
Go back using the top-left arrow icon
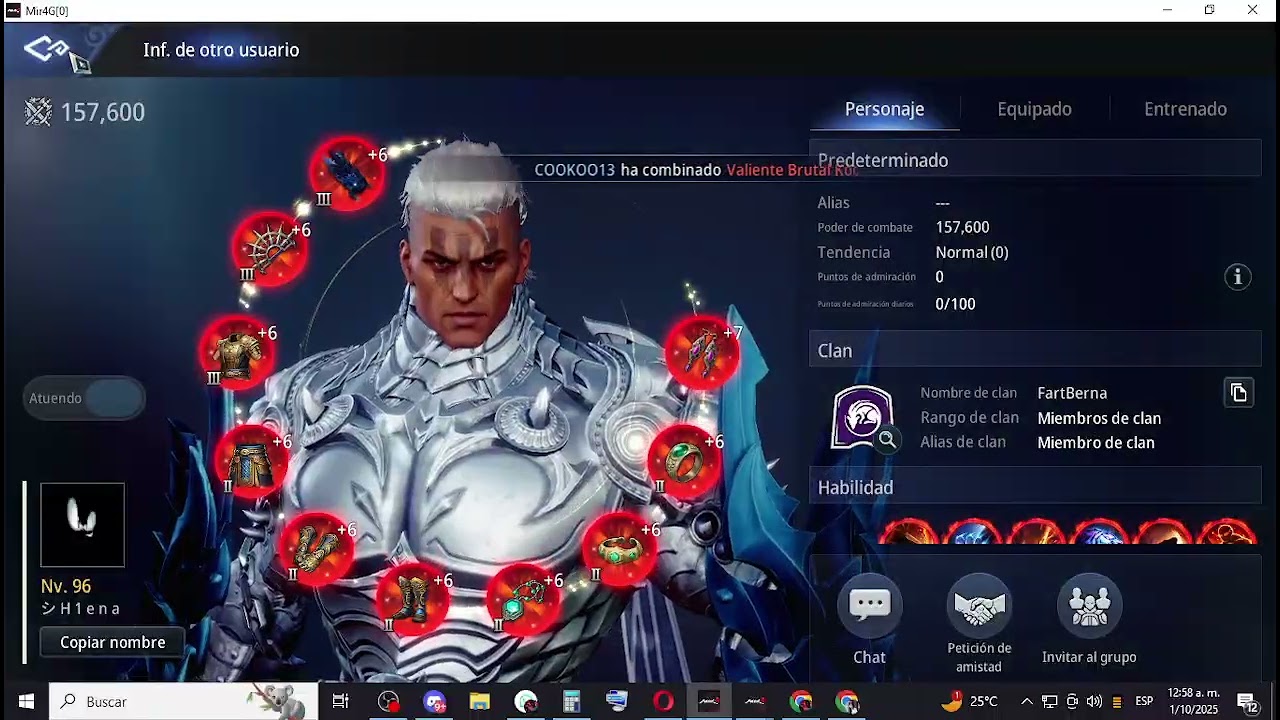pyautogui.click(x=47, y=49)
